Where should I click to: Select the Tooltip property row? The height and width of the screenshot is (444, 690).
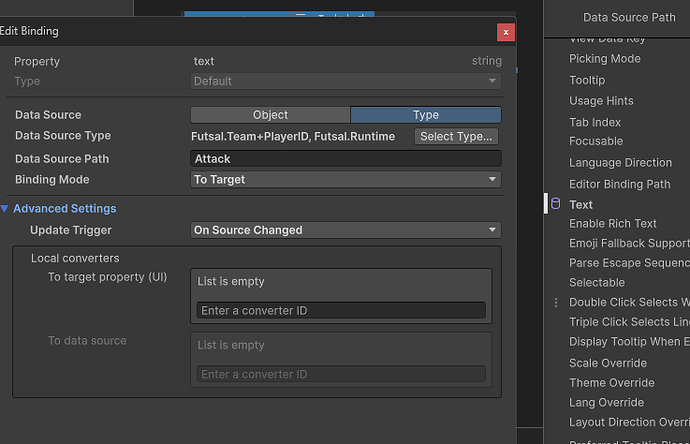click(x=587, y=80)
